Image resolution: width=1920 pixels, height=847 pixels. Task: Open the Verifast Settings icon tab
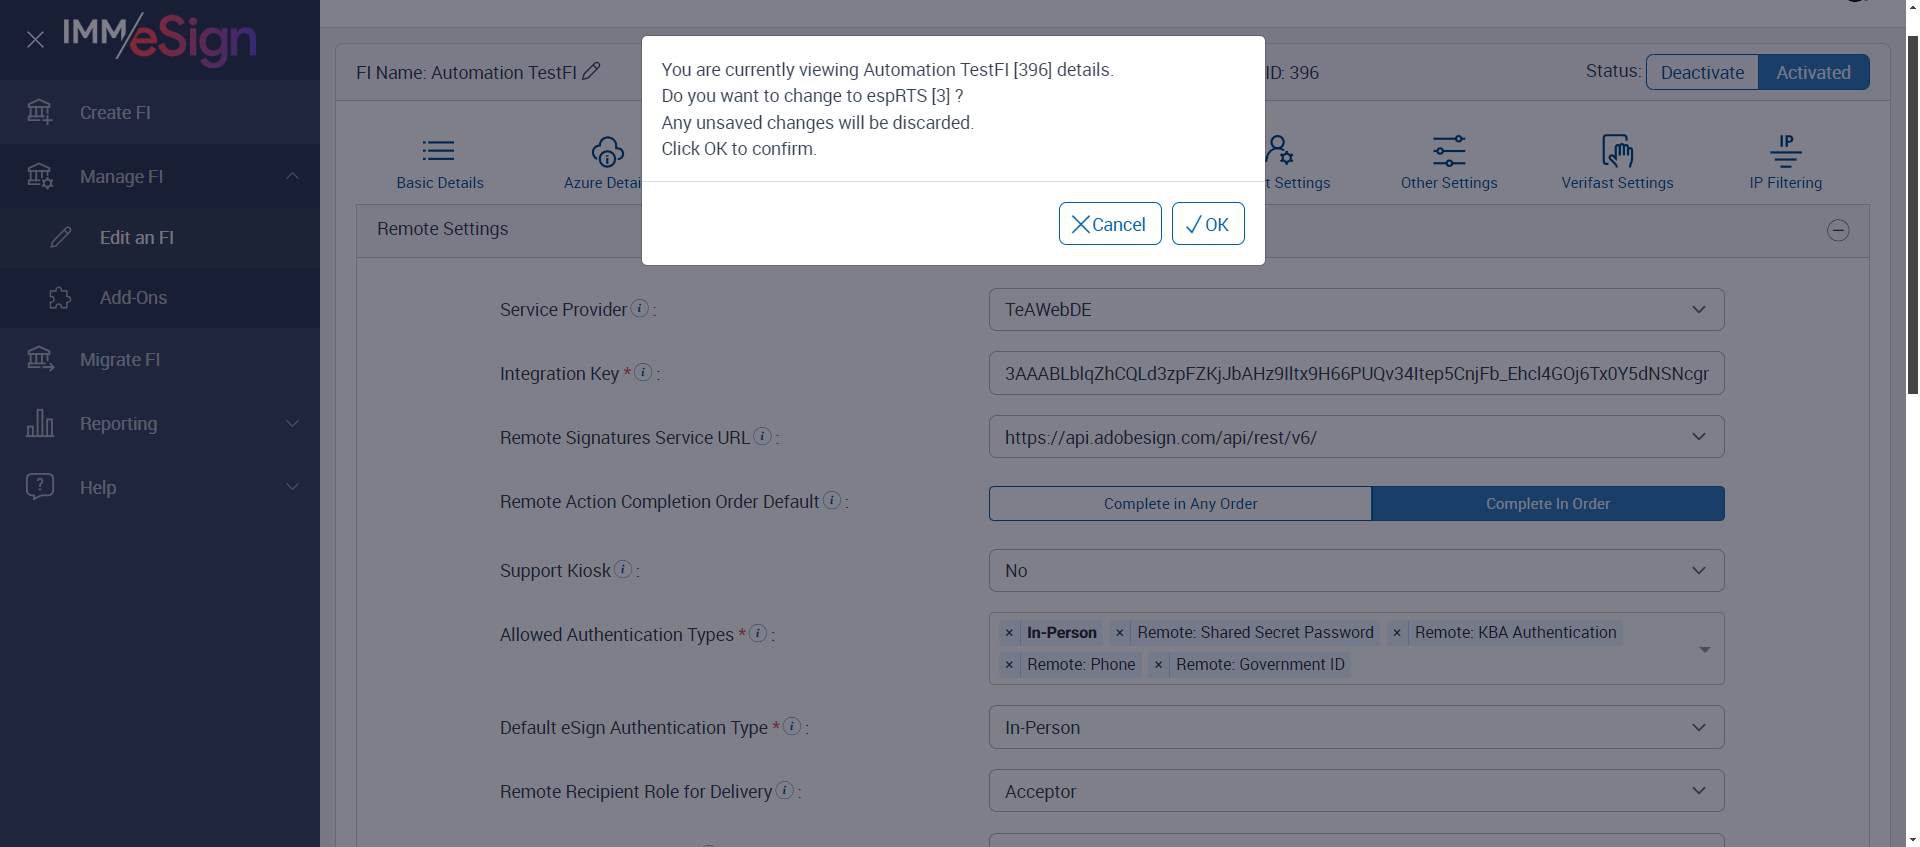point(1617,152)
